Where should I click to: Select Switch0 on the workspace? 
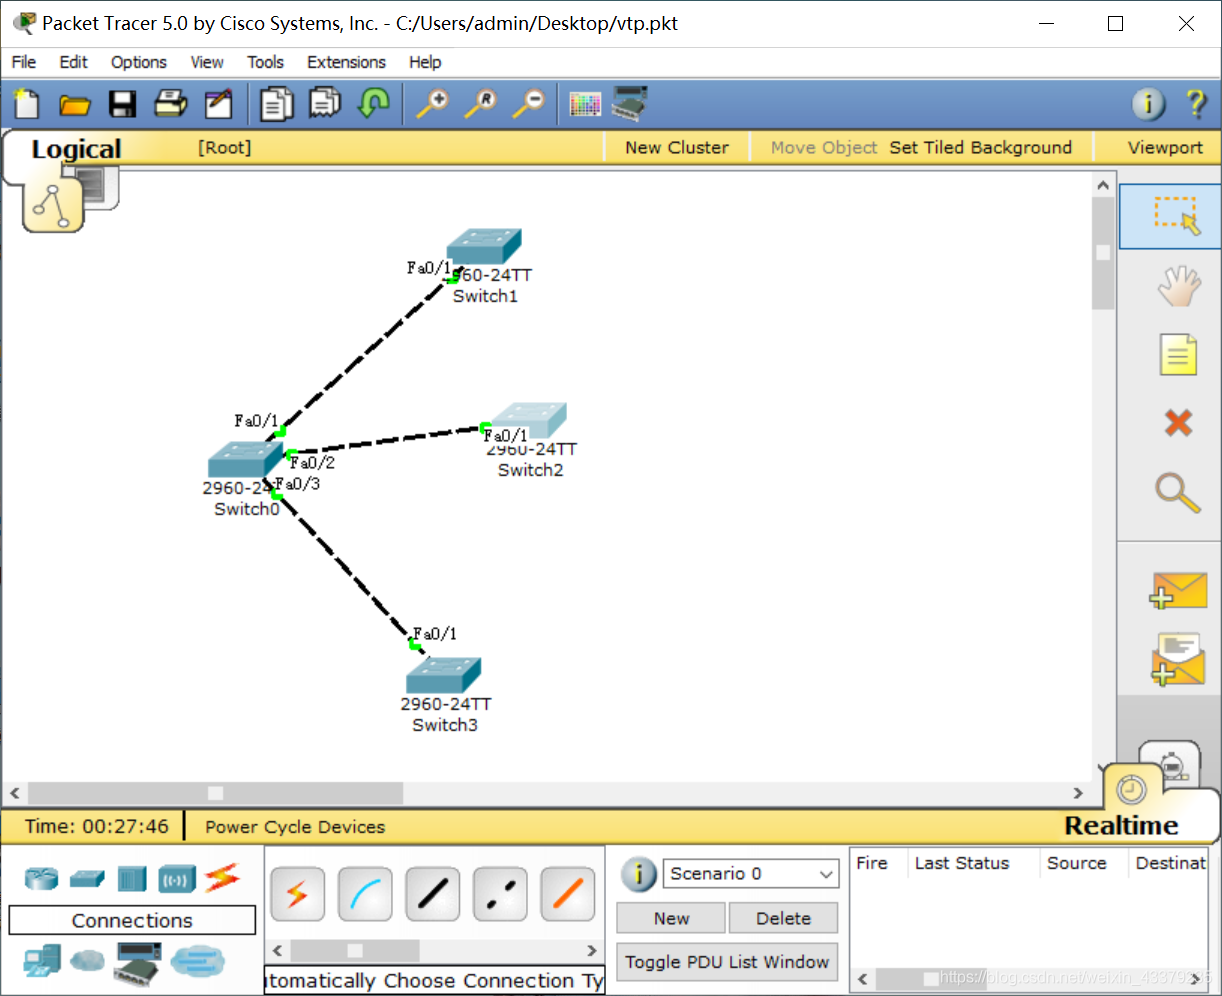243,461
